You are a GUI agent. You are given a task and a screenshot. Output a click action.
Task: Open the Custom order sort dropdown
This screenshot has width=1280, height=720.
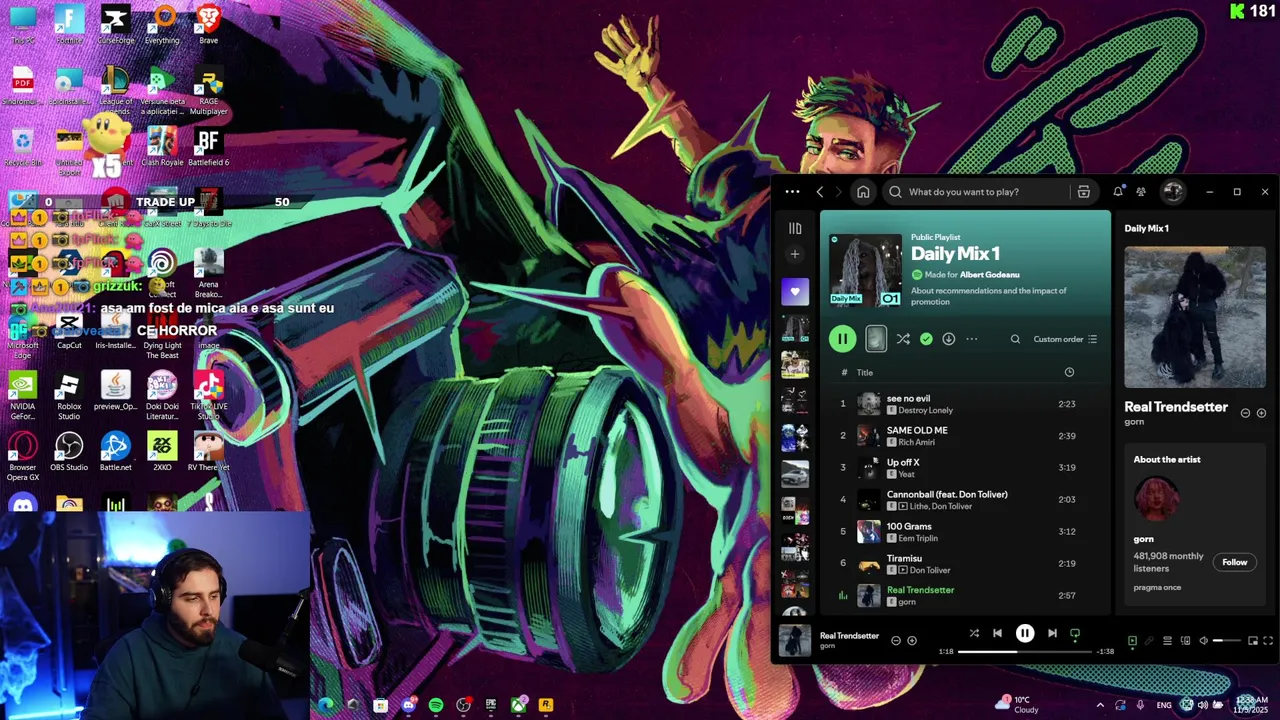tap(1065, 339)
